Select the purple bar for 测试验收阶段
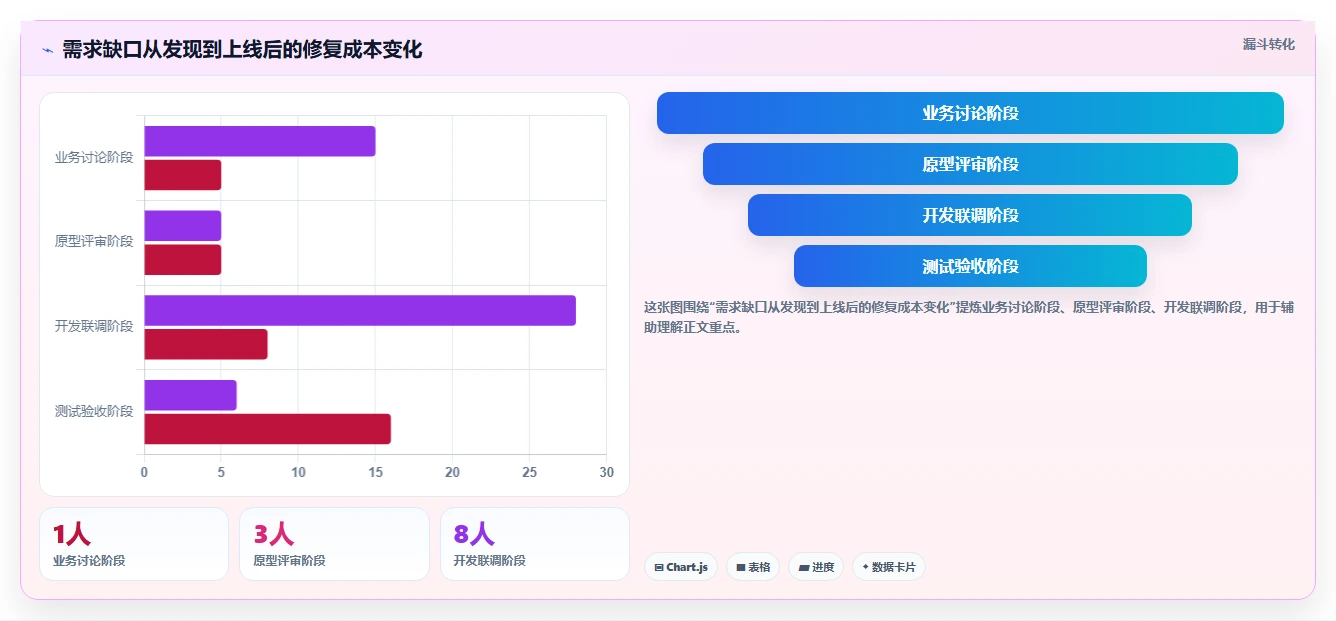 [191, 395]
